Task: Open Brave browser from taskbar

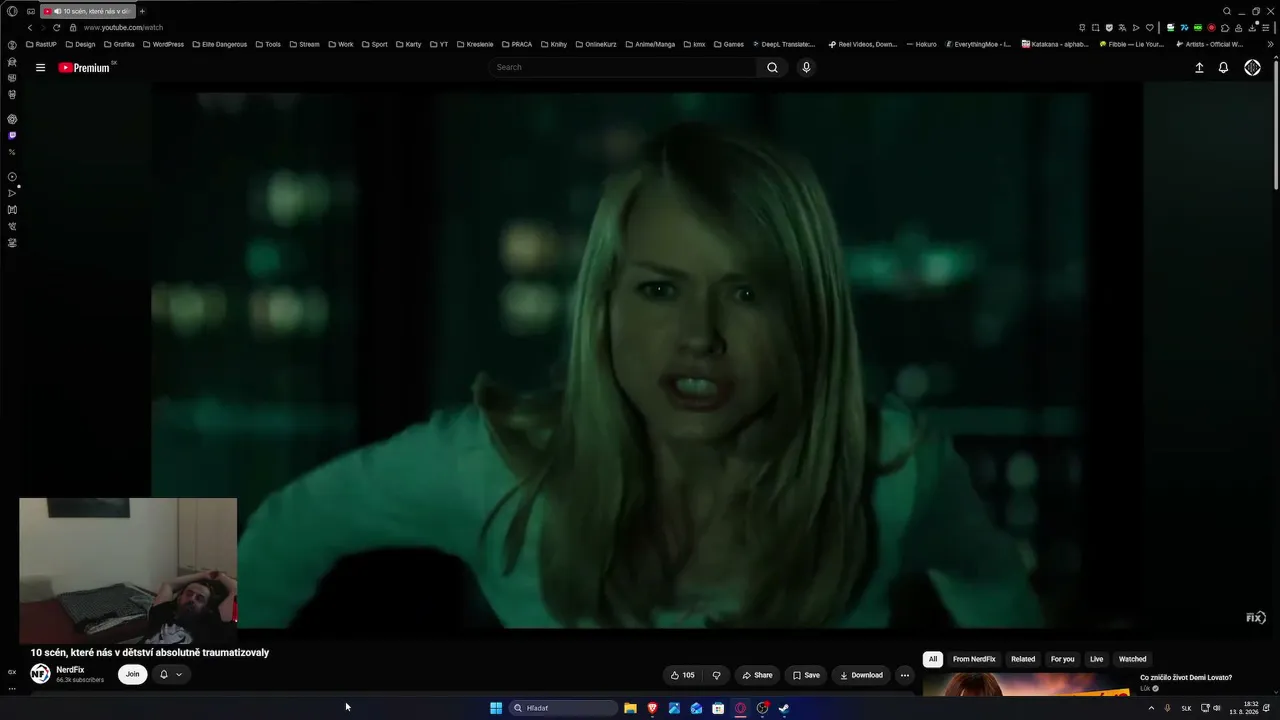Action: [652, 708]
